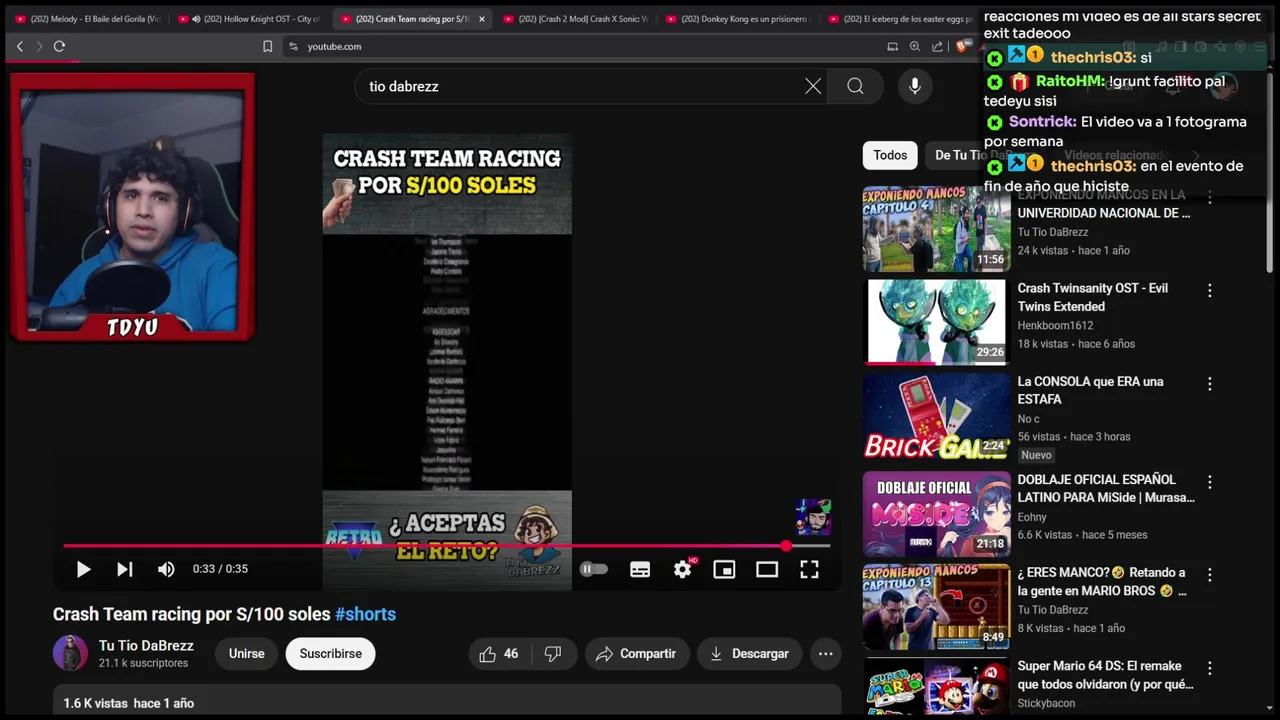Viewport: 1280px width, 720px height.
Task: Open options for ERES MANCO video
Action: [x=1209, y=574]
